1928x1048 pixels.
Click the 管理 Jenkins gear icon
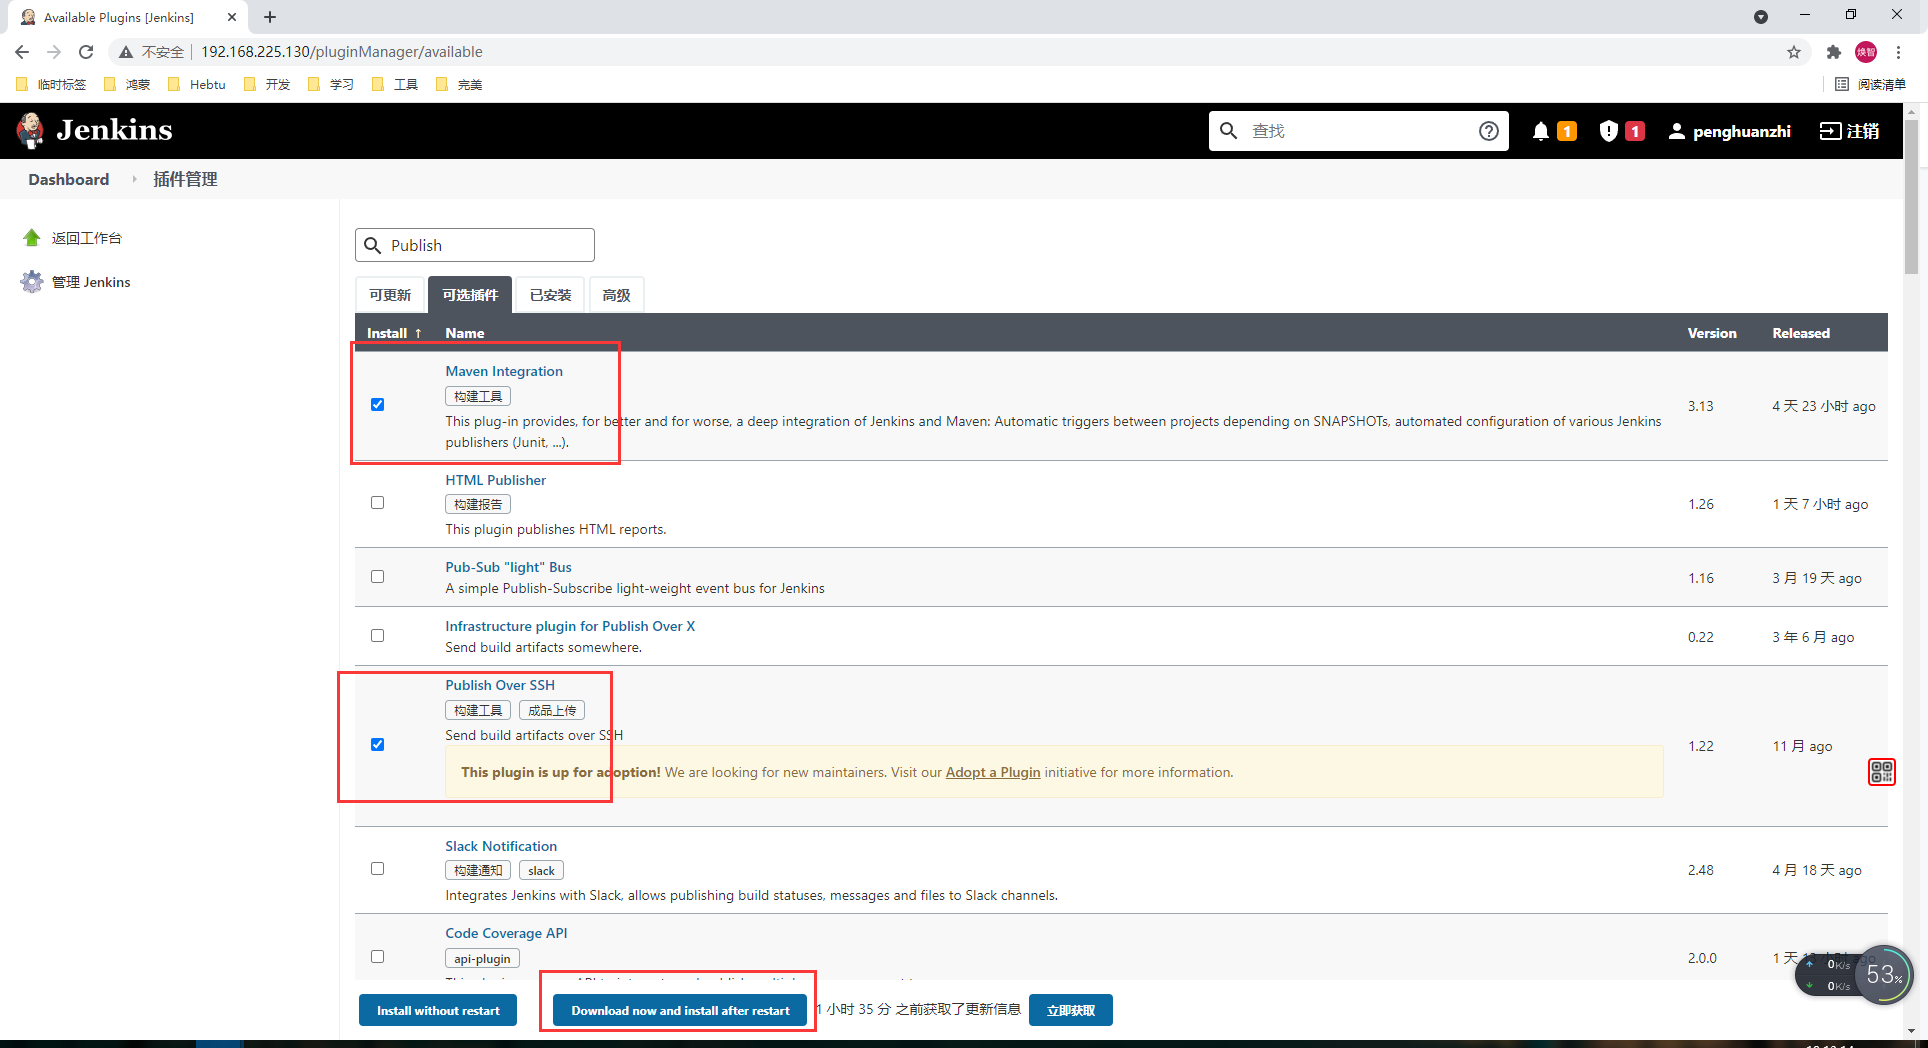click(x=32, y=282)
